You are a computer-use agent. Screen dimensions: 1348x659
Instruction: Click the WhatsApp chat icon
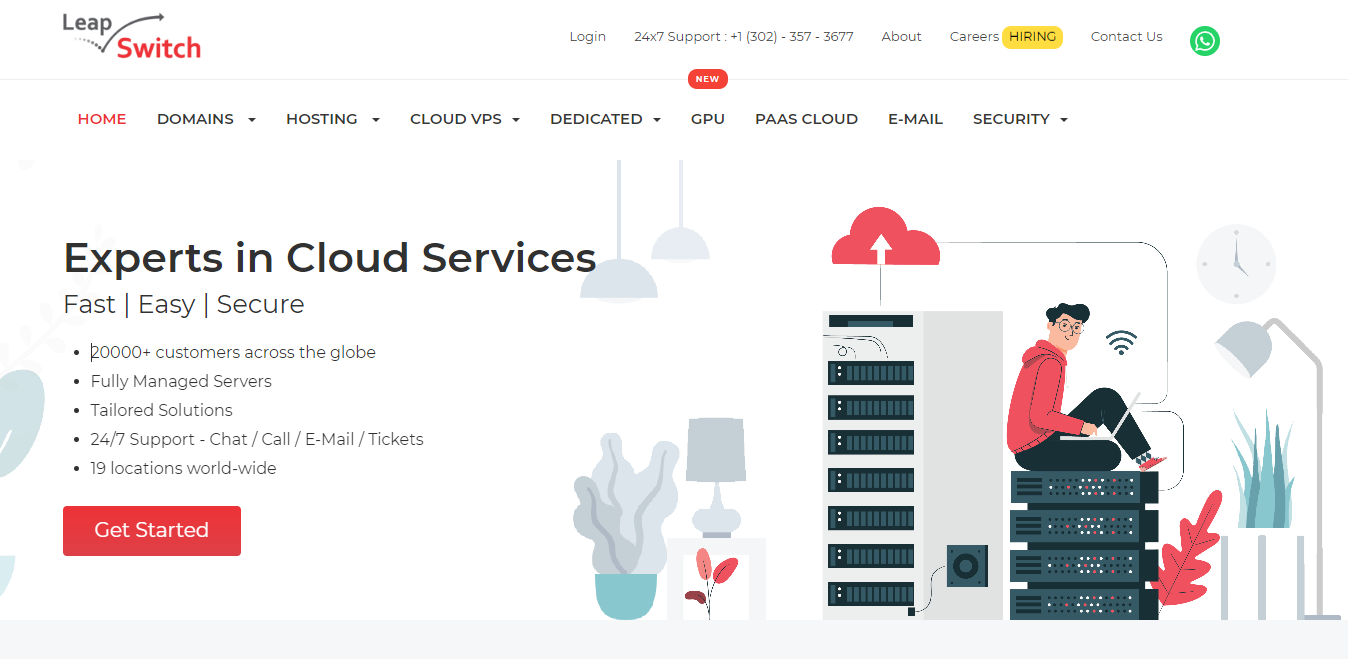[x=1204, y=41]
